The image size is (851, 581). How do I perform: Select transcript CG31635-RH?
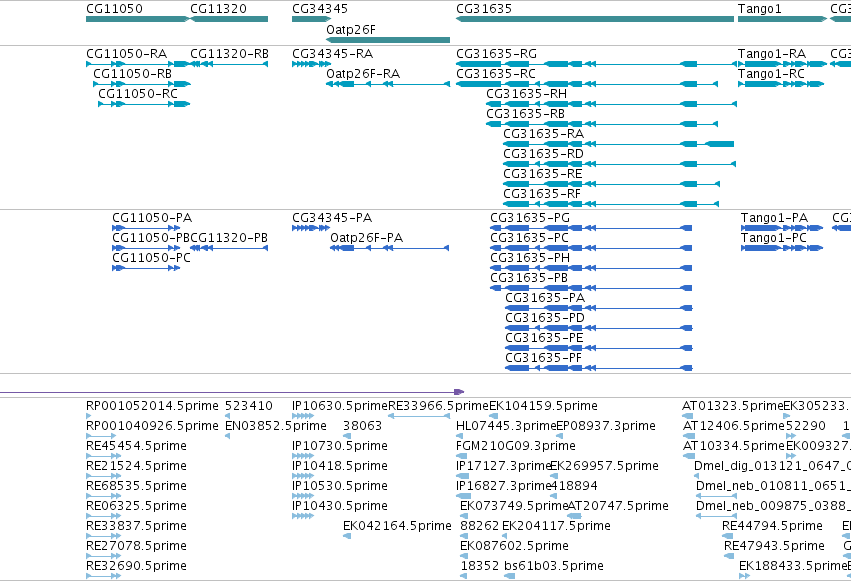[611, 104]
